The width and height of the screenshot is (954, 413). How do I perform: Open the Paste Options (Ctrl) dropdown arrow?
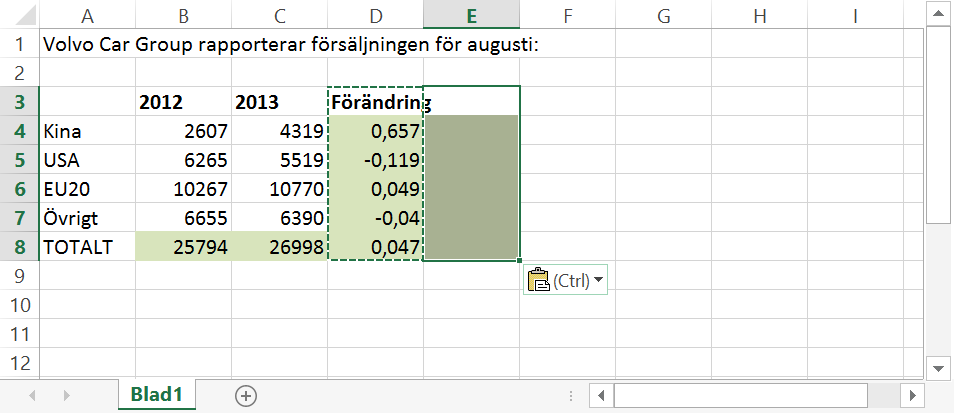coord(598,280)
